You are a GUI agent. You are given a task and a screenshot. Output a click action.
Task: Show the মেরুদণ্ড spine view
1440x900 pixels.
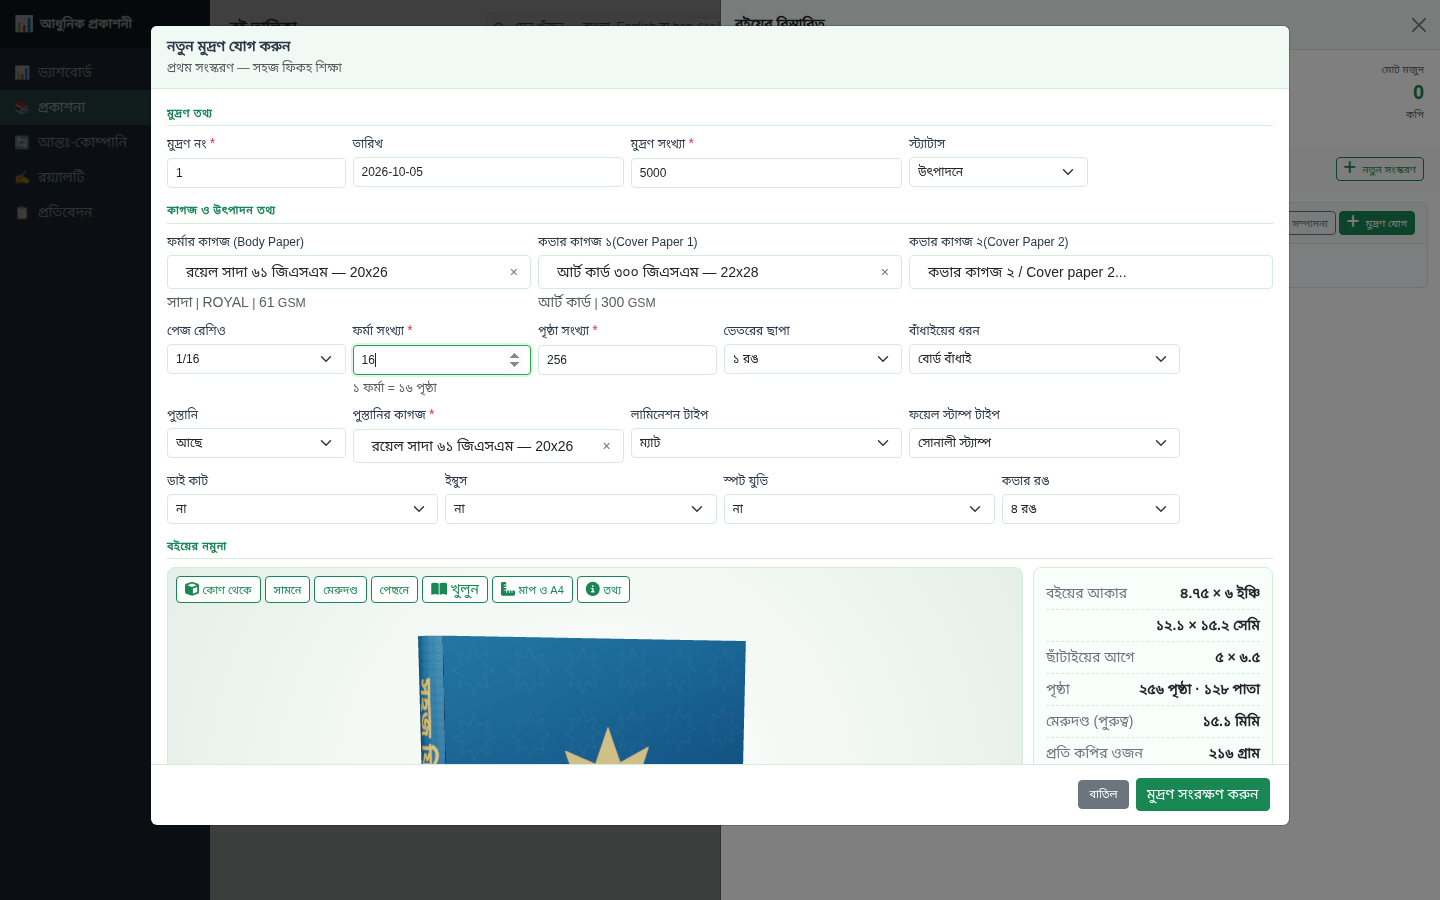340,590
